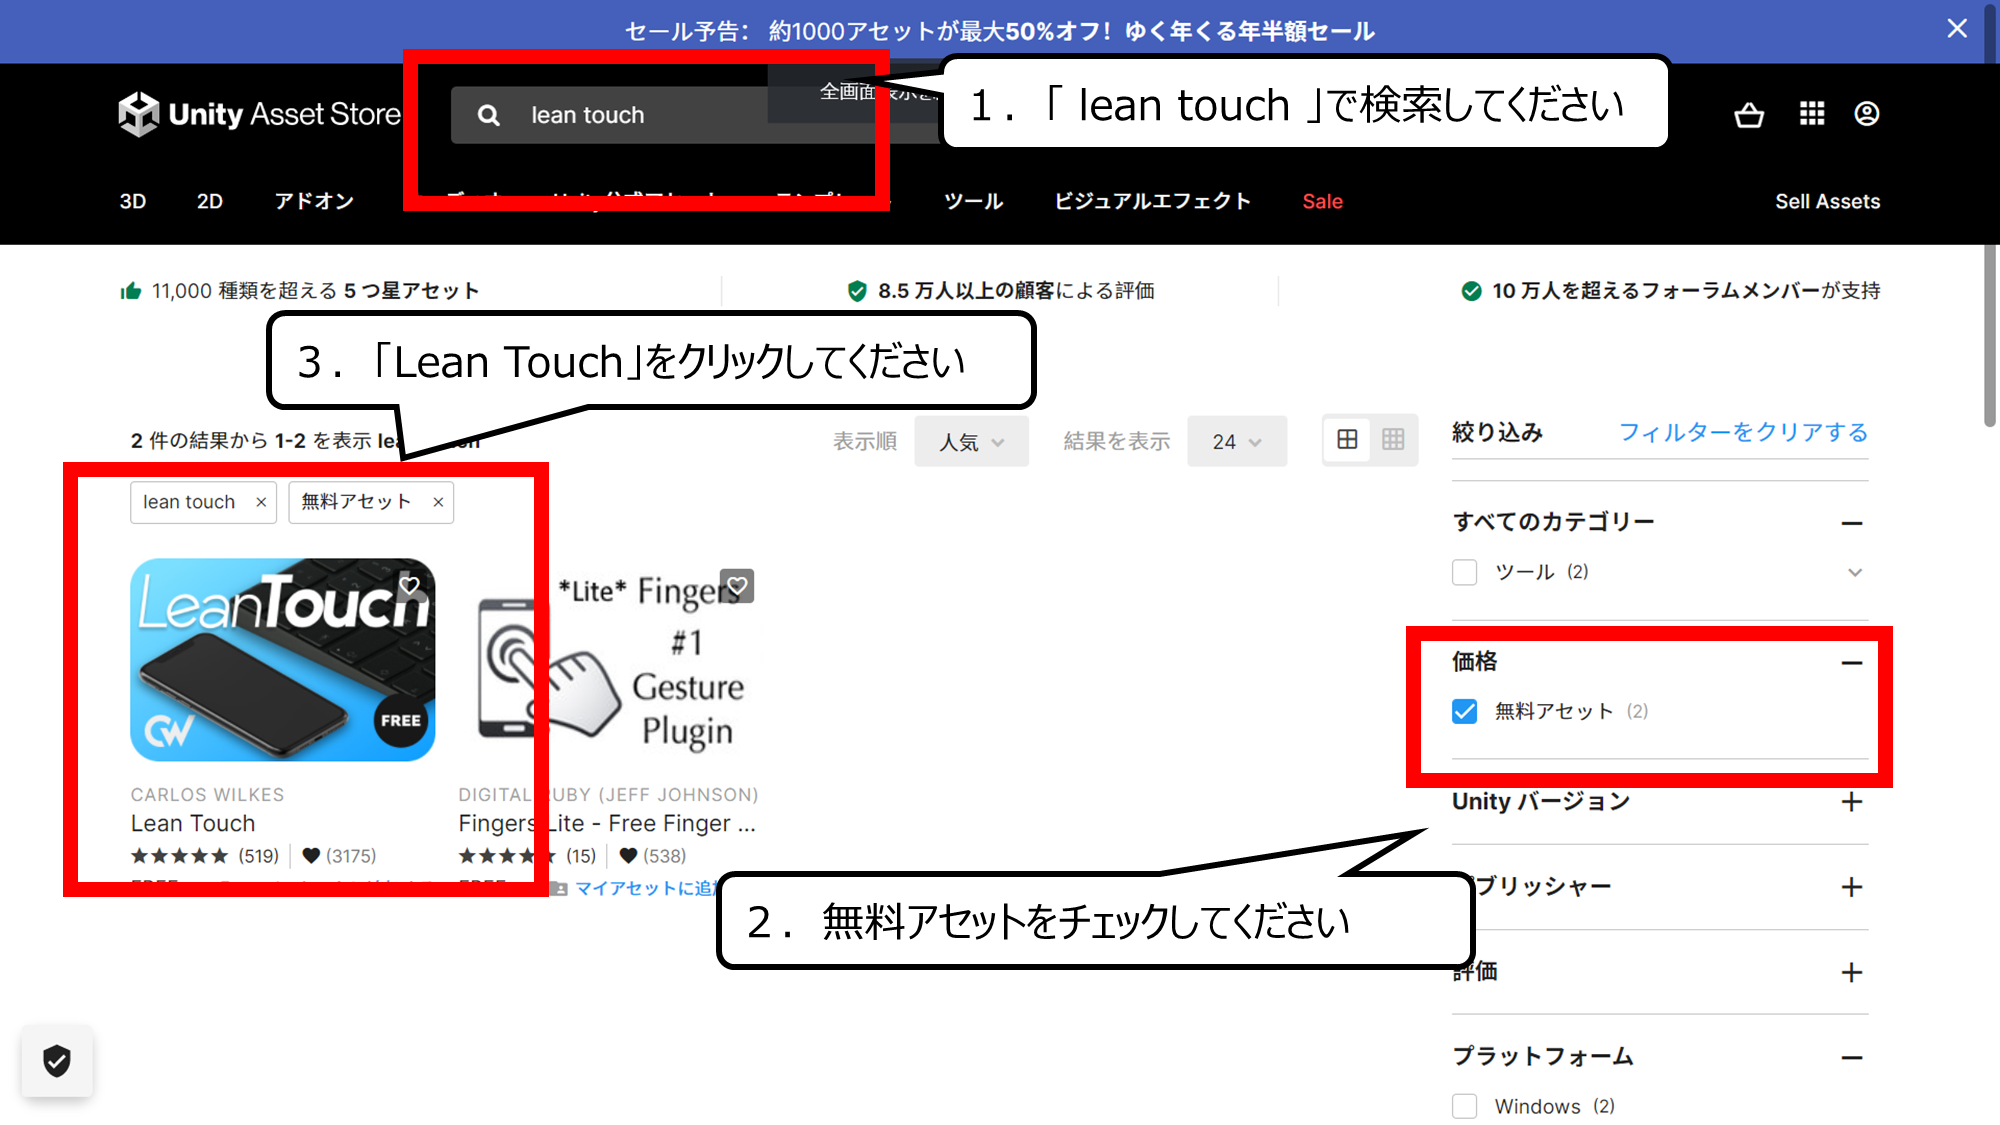Click the マイアセットに追加 link
The image size is (2000, 1125).
(645, 888)
